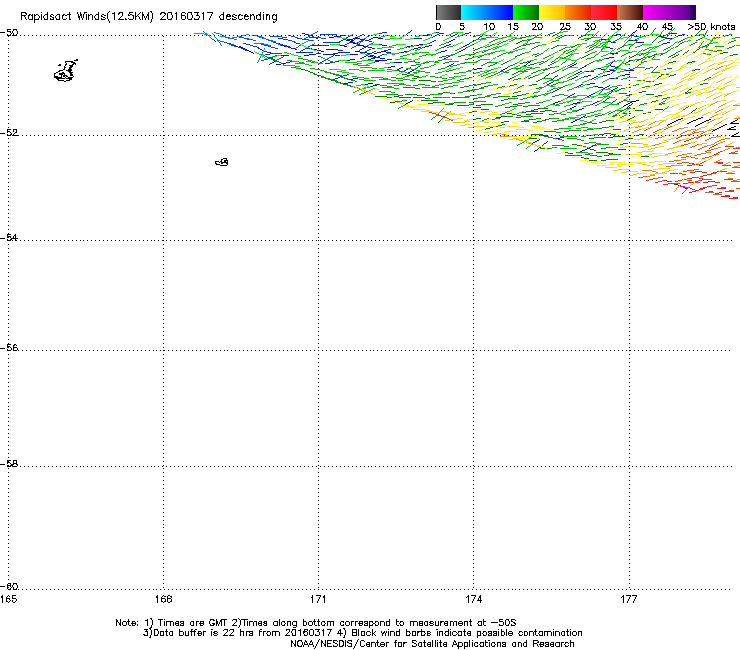Screen dimensions: 740x650
Task: Click the larger island outline near -51 latitude
Action: pyautogui.click(x=66, y=71)
